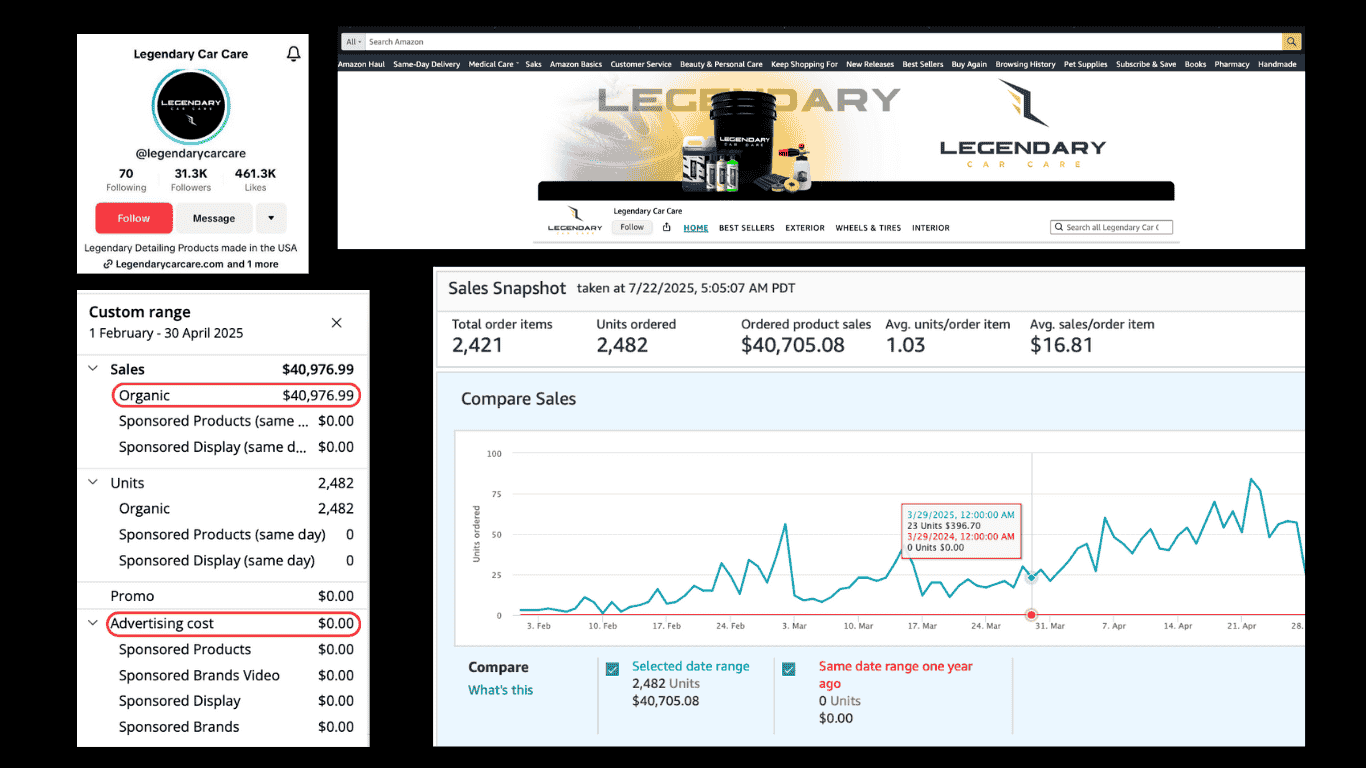Select the HOME storefront tab
The height and width of the screenshot is (768, 1366).
pyautogui.click(x=696, y=228)
